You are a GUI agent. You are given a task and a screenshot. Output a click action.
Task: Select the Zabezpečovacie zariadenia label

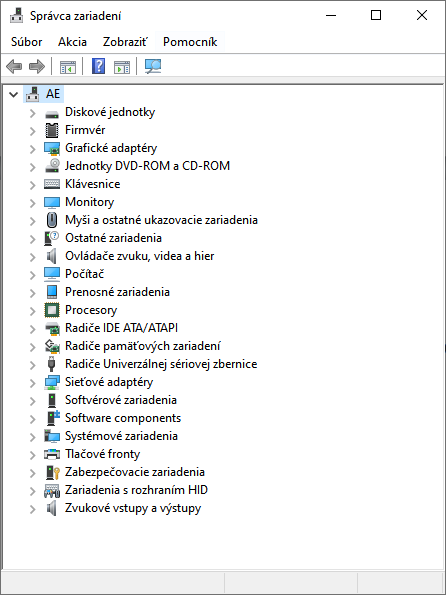click(135, 472)
